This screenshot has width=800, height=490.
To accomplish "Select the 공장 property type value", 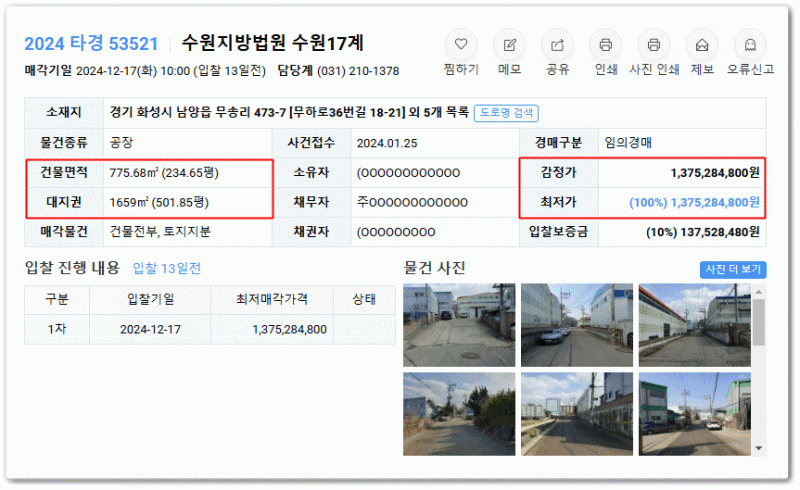I will click(121, 143).
